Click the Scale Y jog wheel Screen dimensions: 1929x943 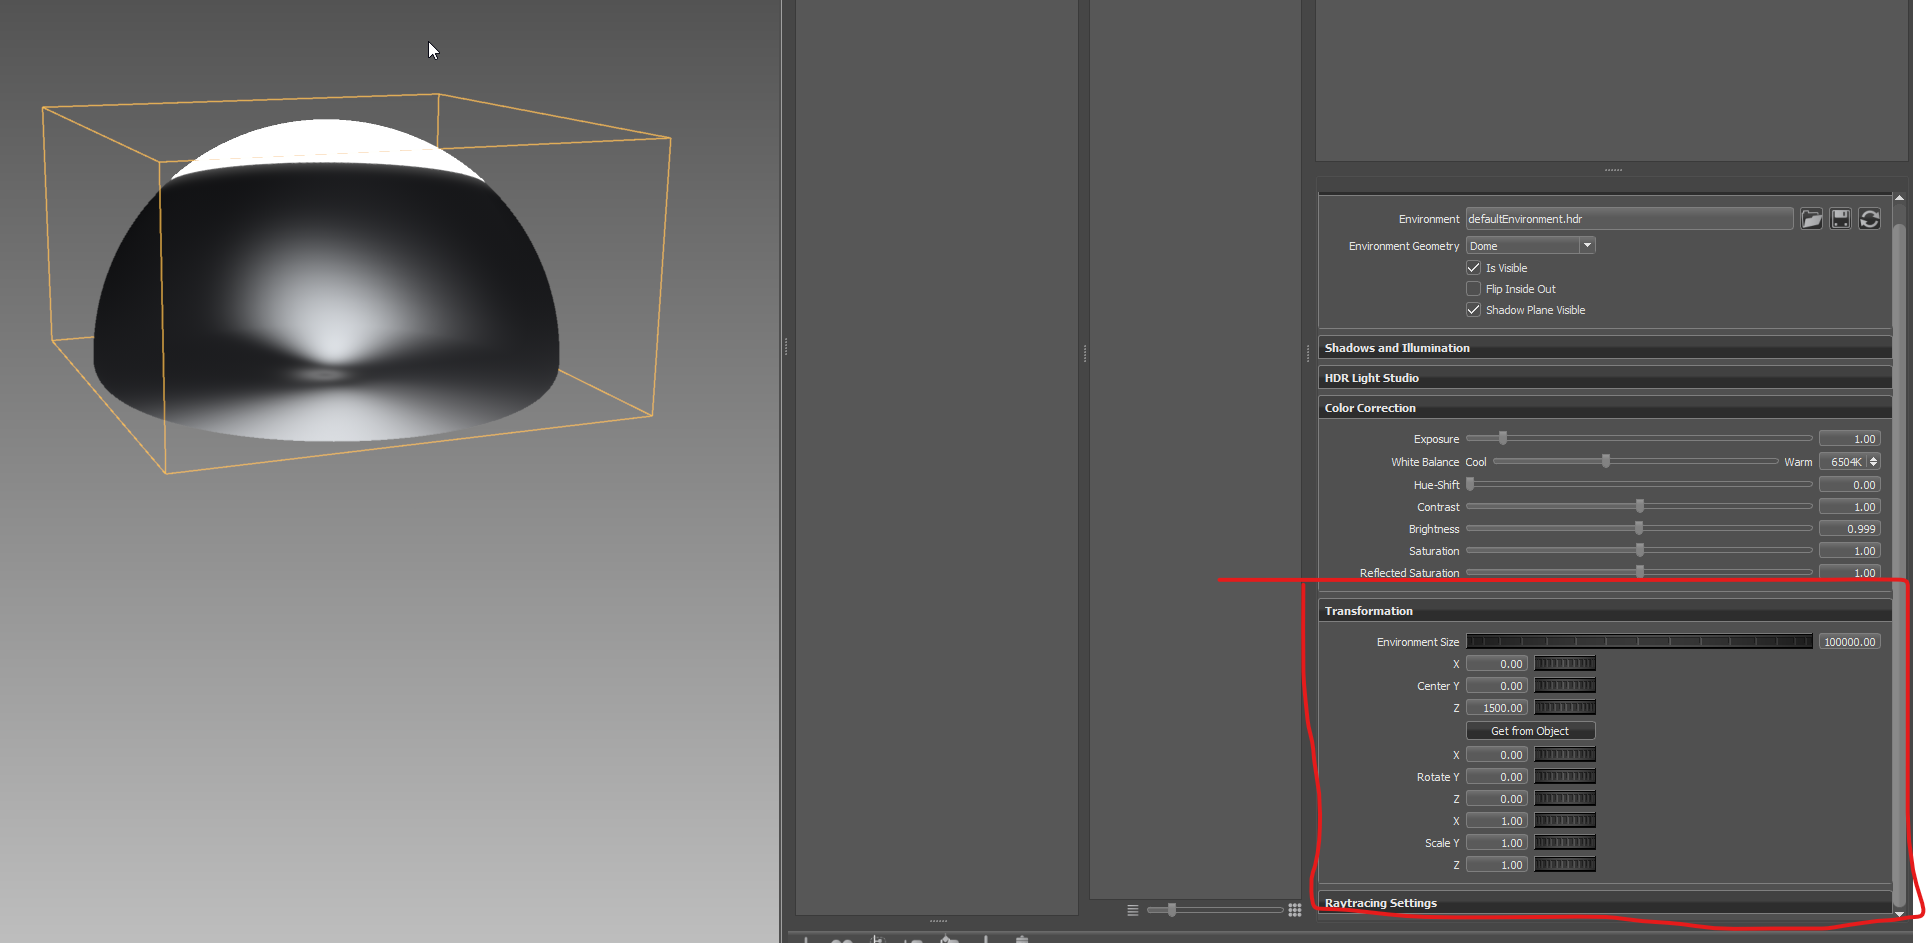coord(1565,842)
